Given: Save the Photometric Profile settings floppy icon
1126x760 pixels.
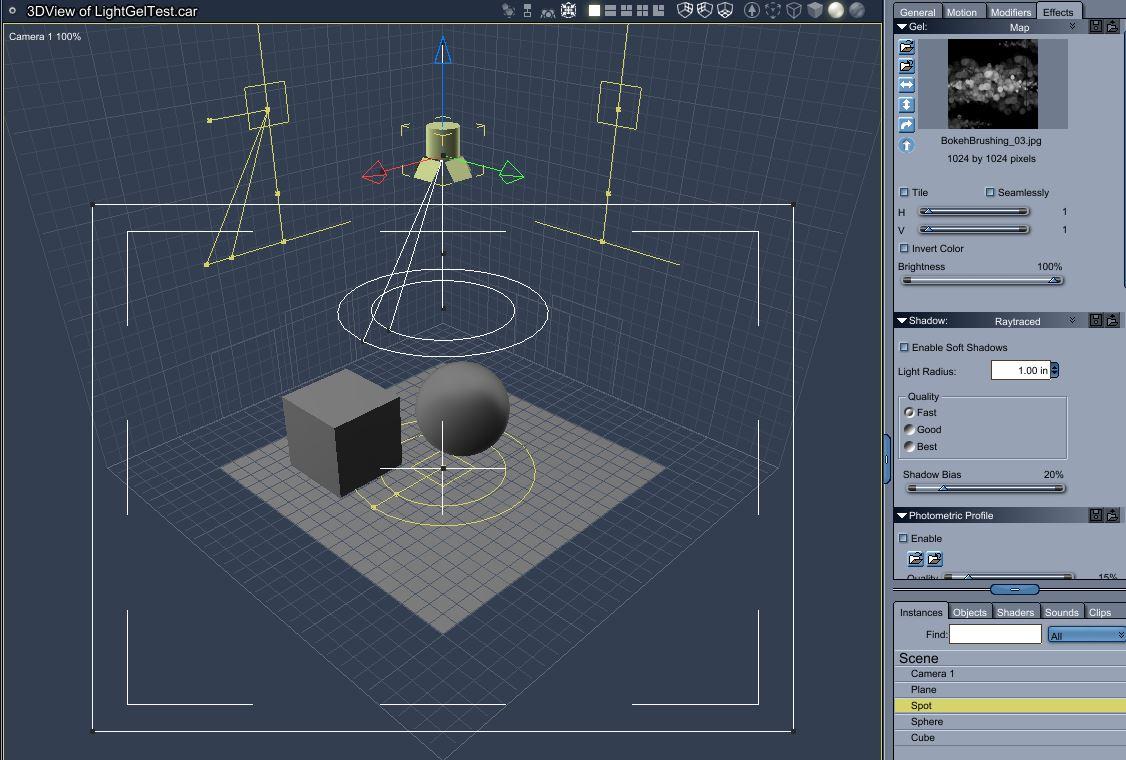Looking at the screenshot, I should click(1096, 515).
